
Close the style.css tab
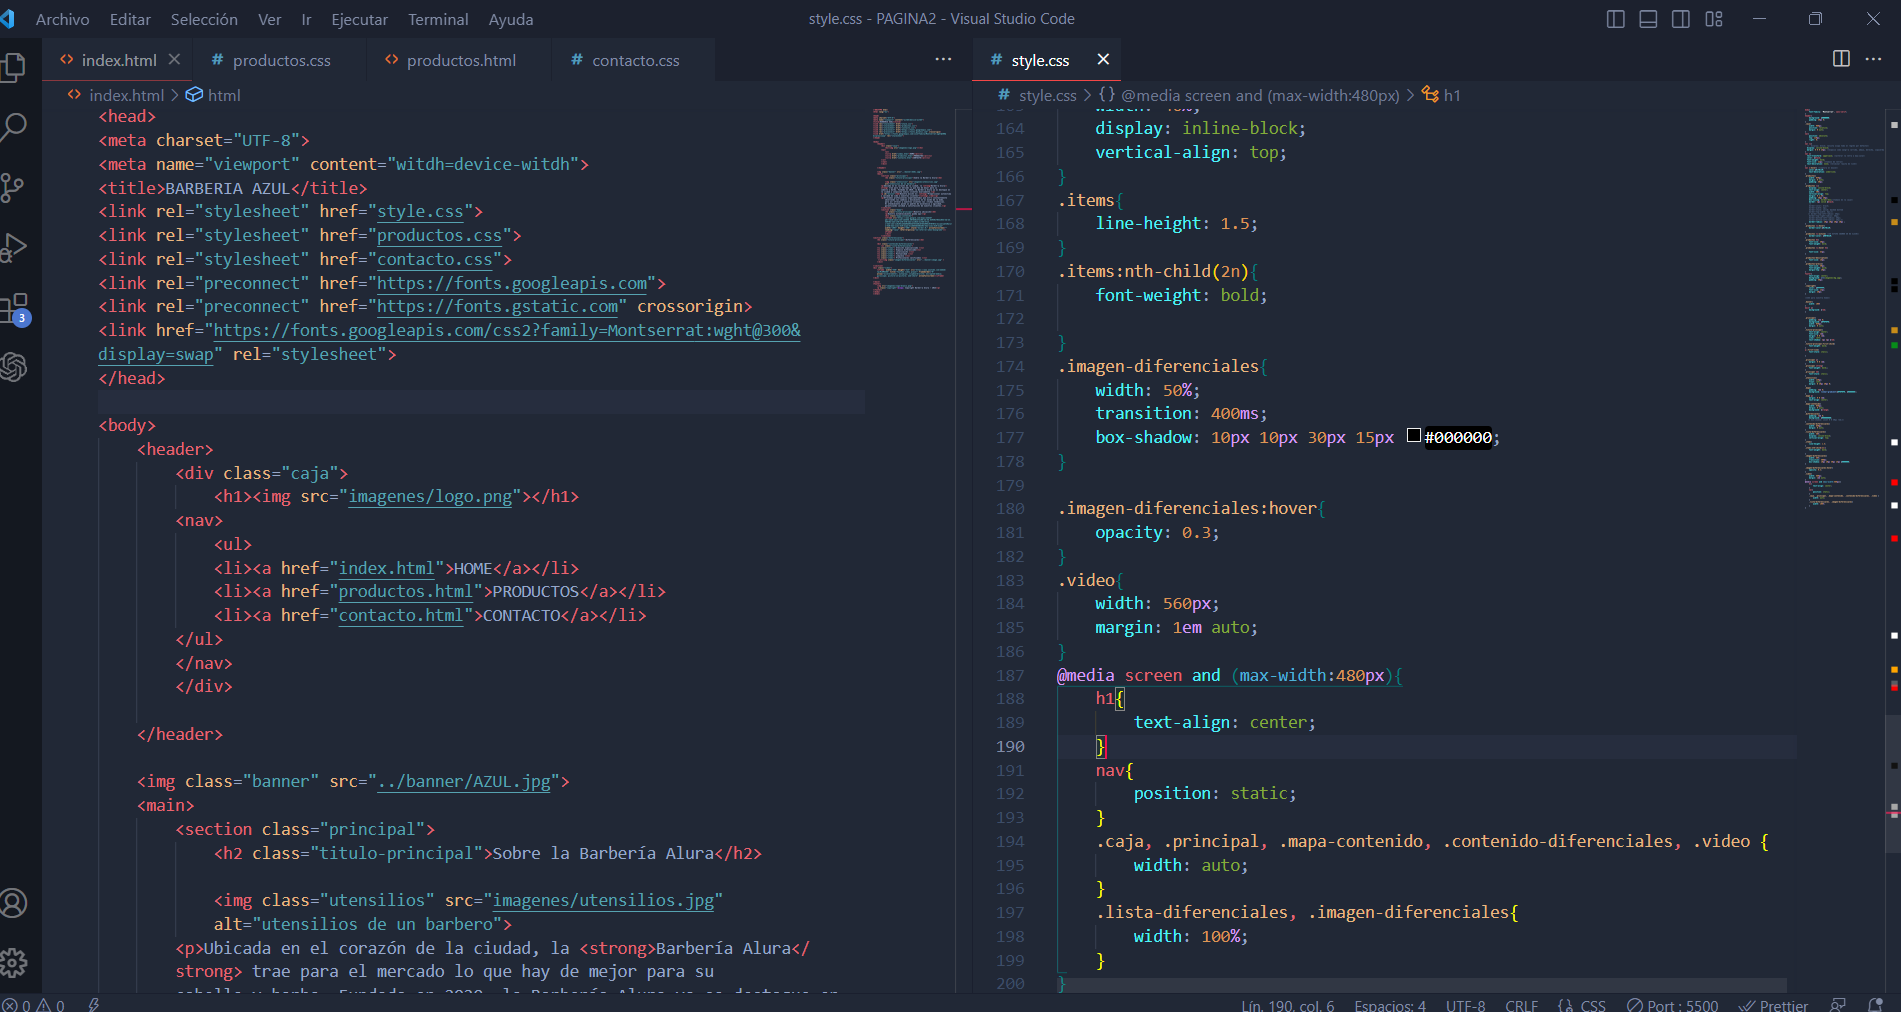click(x=1103, y=60)
